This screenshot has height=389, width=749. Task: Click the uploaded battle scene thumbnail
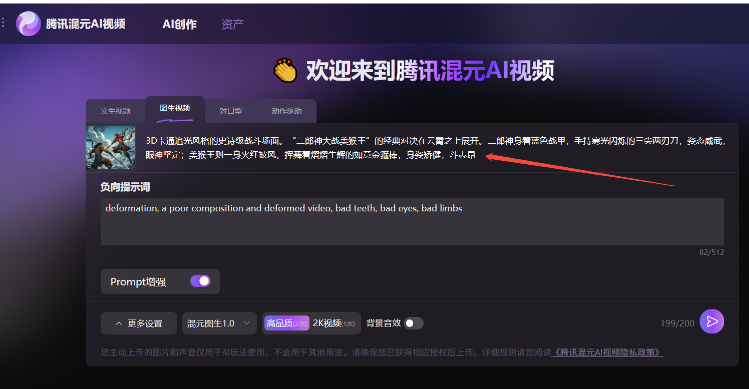click(110, 148)
